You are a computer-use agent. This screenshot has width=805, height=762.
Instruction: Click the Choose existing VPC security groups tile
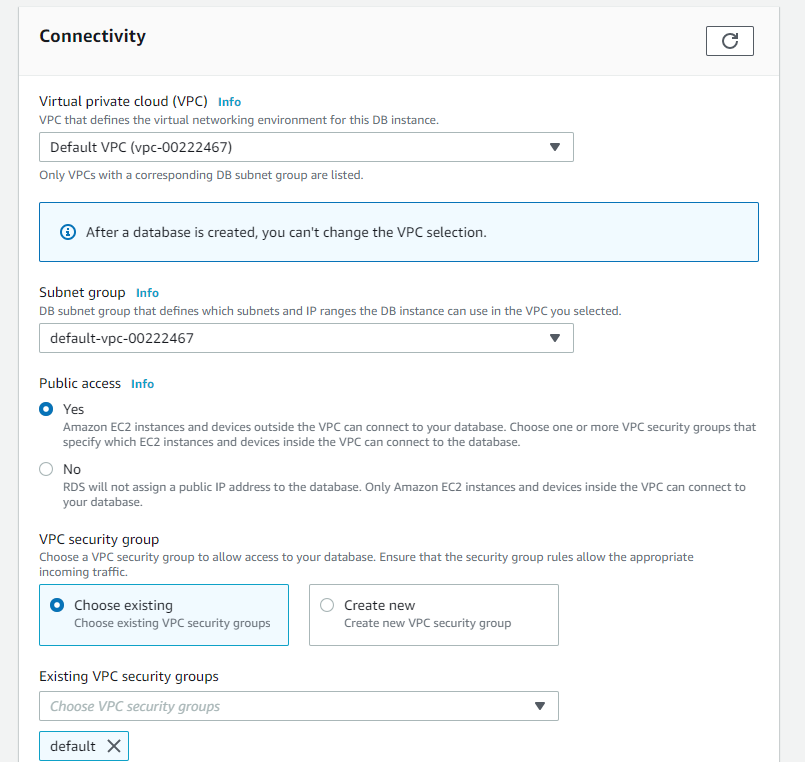(164, 615)
